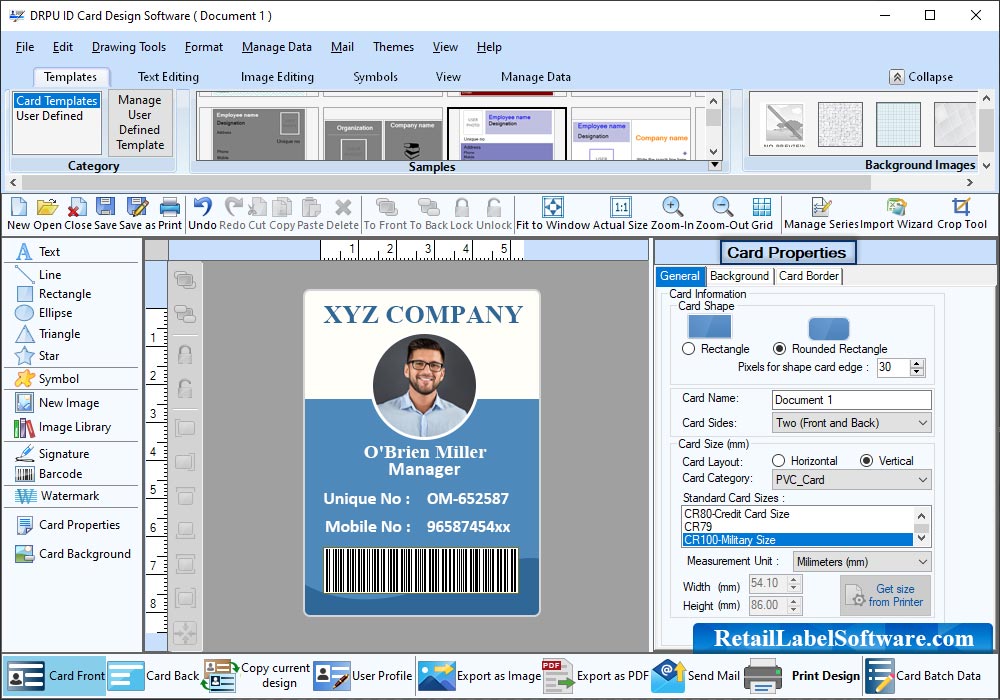Open the Card Sides dropdown

pos(851,423)
